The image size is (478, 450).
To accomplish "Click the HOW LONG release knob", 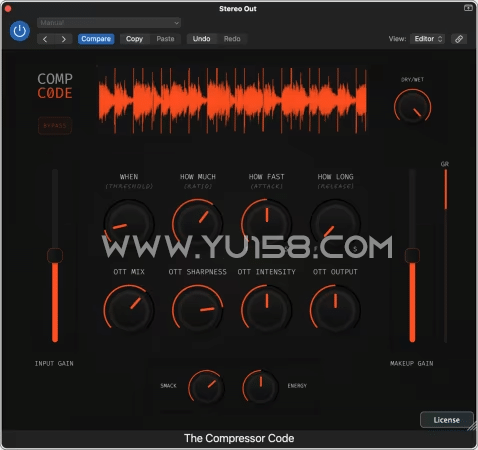I will [335, 224].
